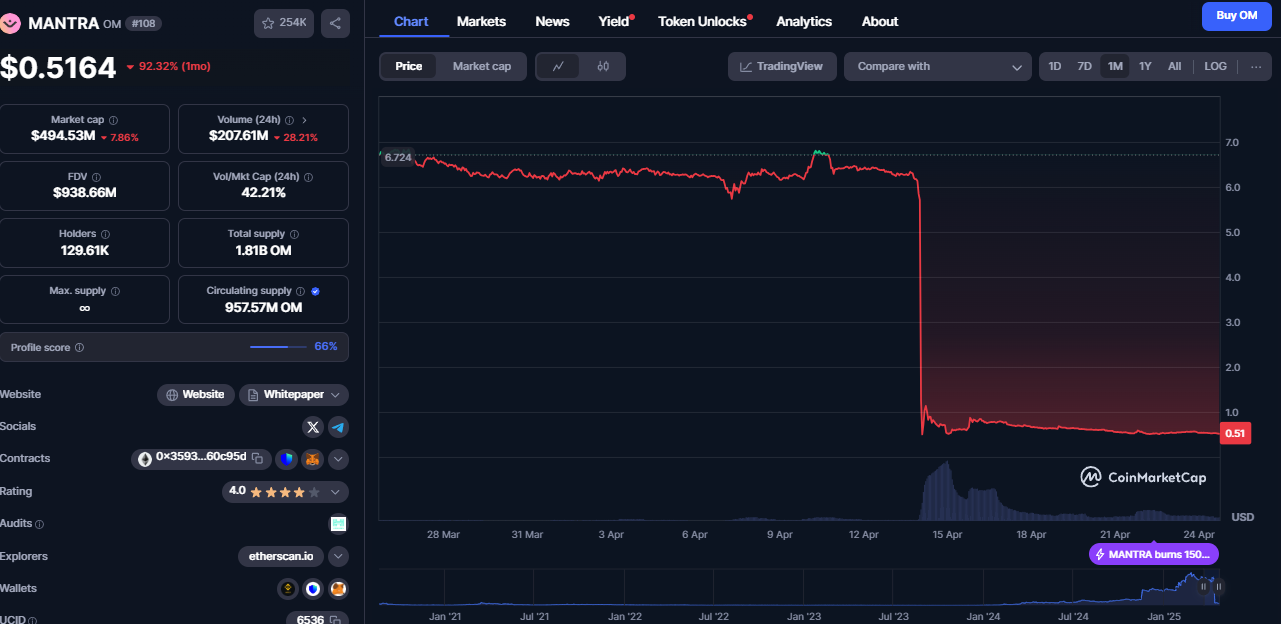Open the Yield tab
Image resolution: width=1281 pixels, height=624 pixels.
pyautogui.click(x=615, y=21)
